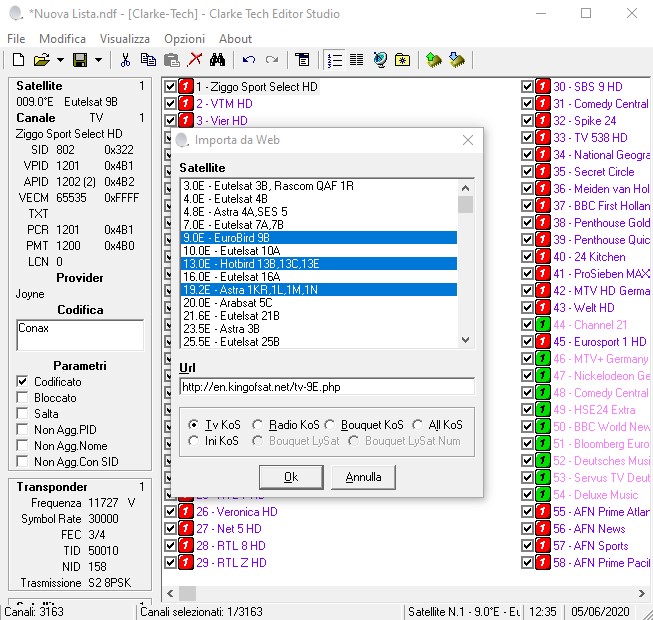Click the Annulla button

pos(364,477)
